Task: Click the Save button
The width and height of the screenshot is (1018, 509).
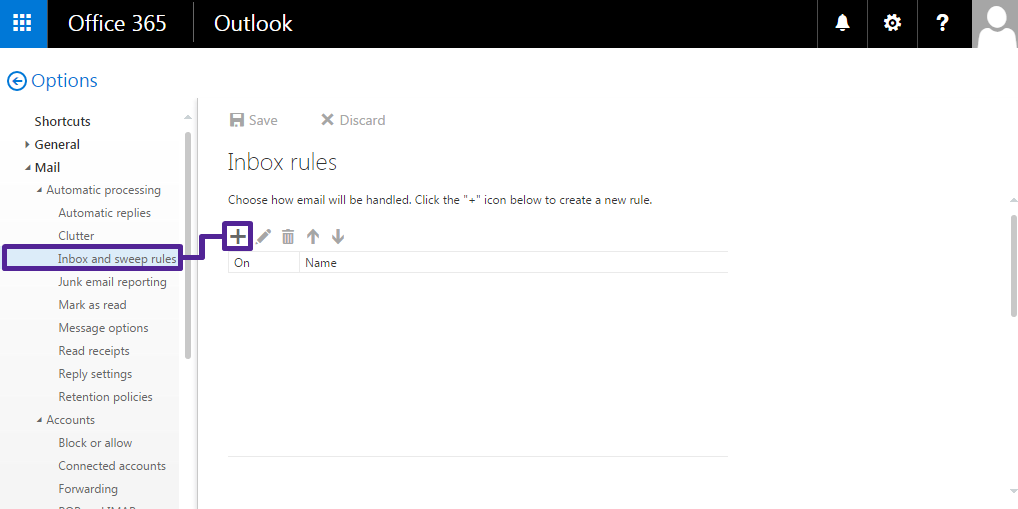Action: click(253, 120)
